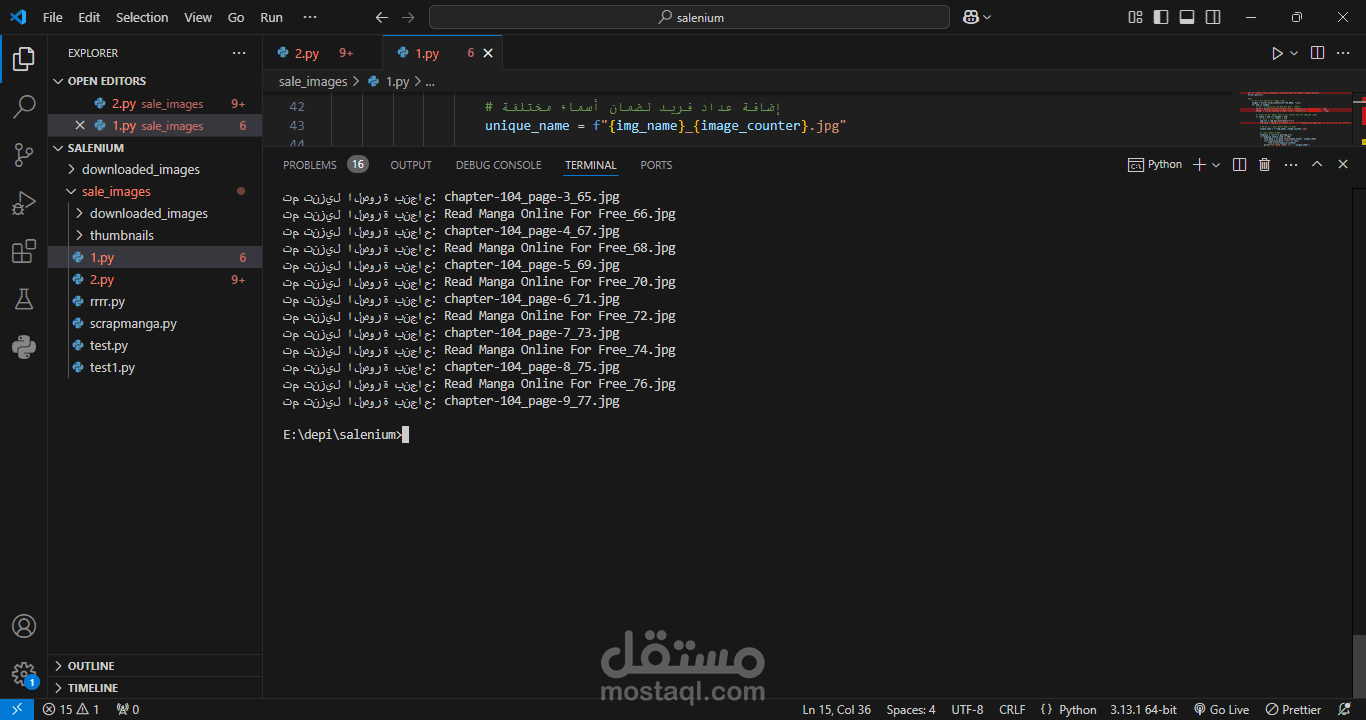Toggle the primary sidebar visibility
1366x720 pixels.
tap(1160, 16)
